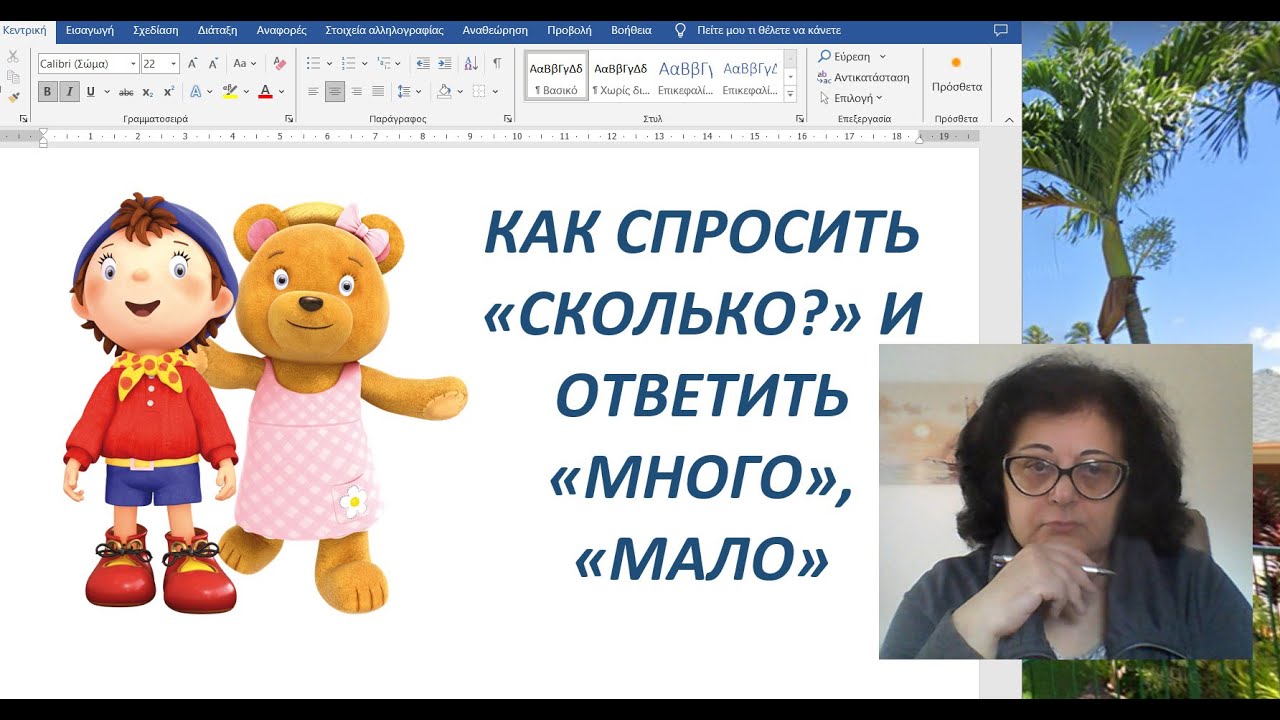
Task: Increase paragraph indent
Action: point(445,63)
